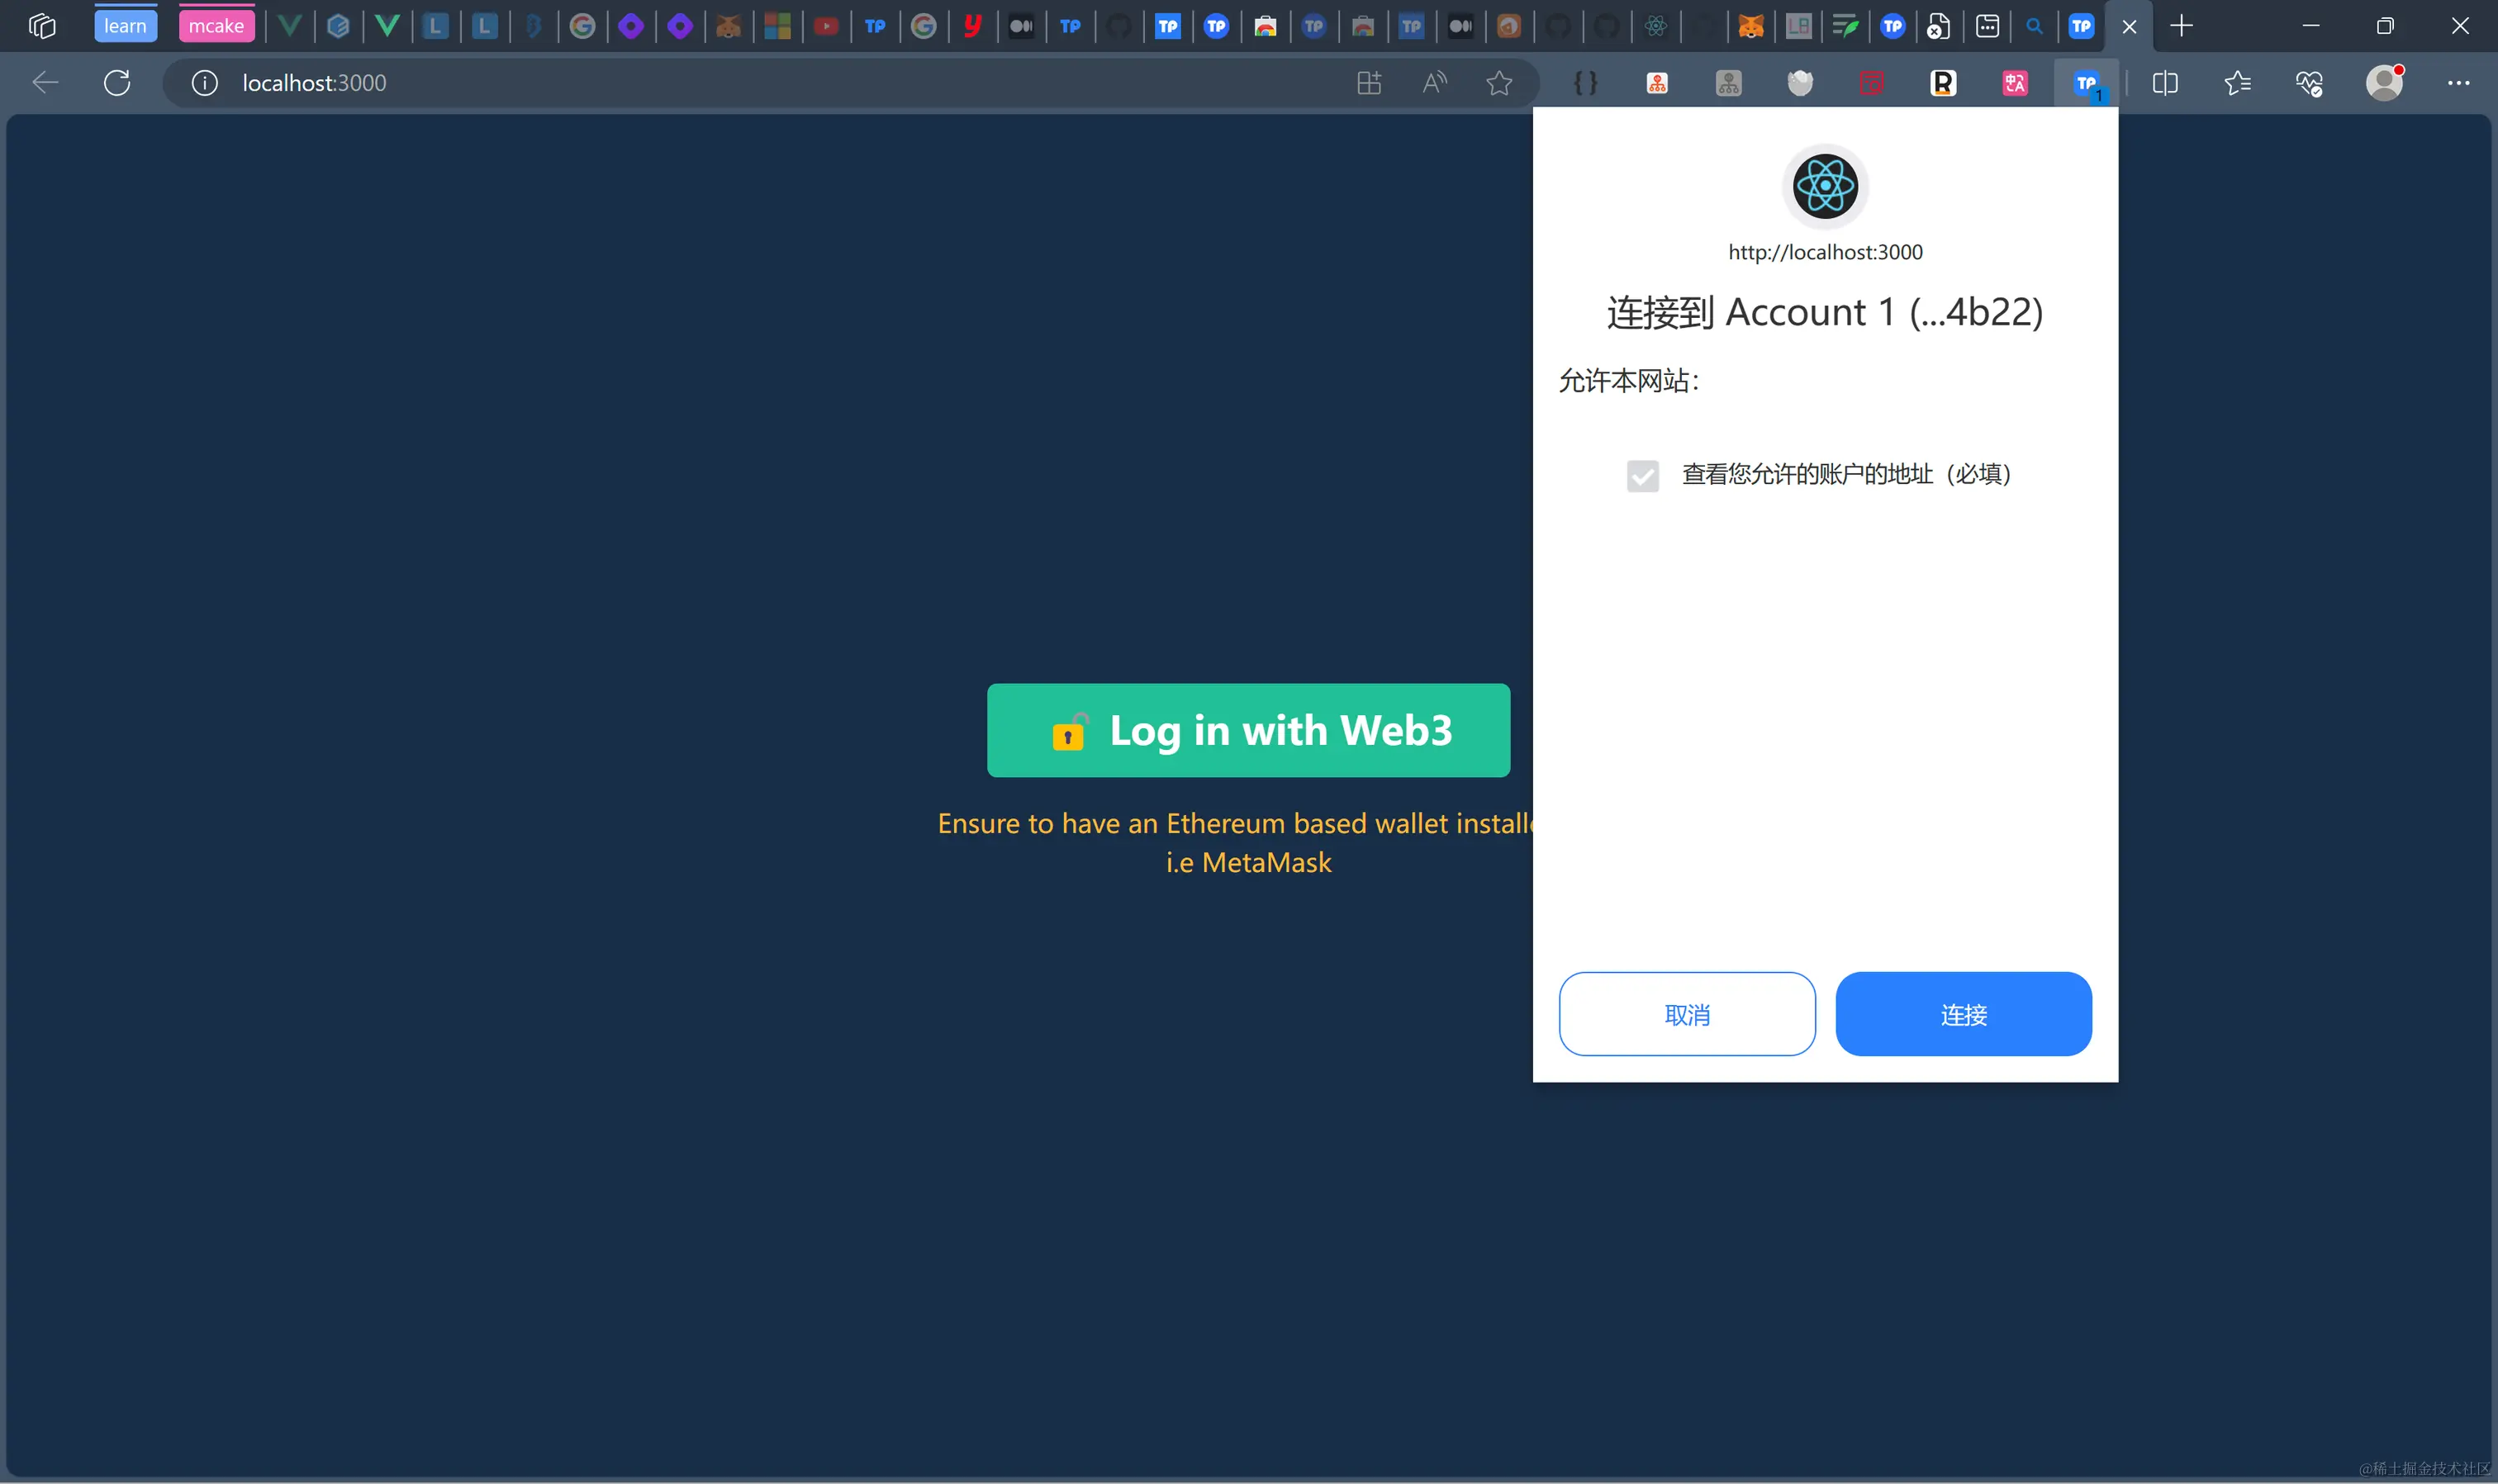Open the browser favorites list icon
2498x1484 pixels.
coord(2238,83)
